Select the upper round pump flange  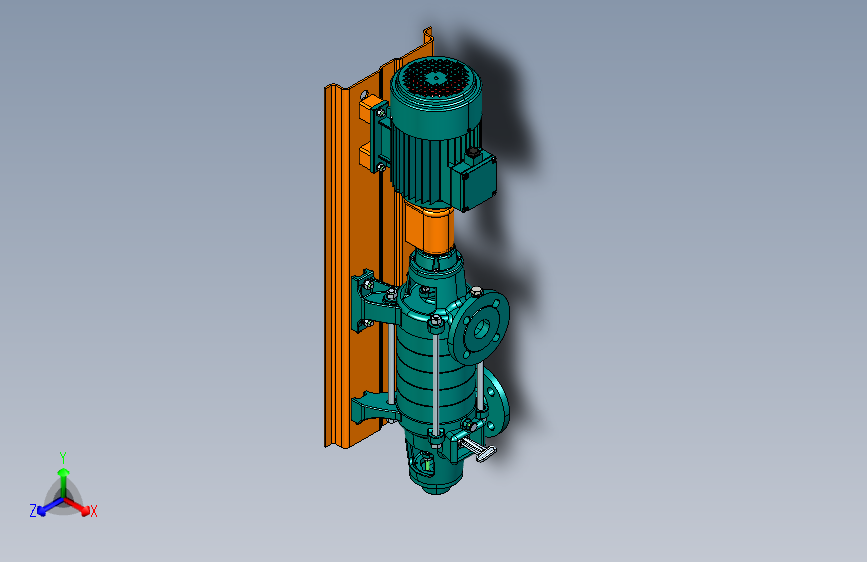[x=479, y=327]
